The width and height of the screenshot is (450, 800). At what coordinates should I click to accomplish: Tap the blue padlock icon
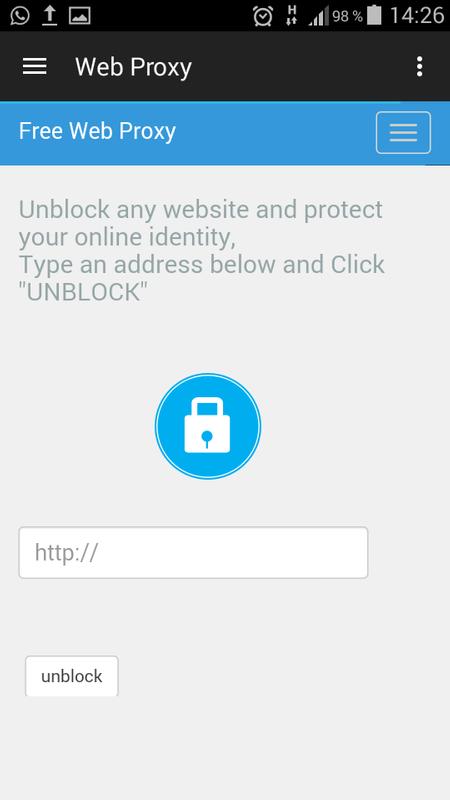coord(208,426)
